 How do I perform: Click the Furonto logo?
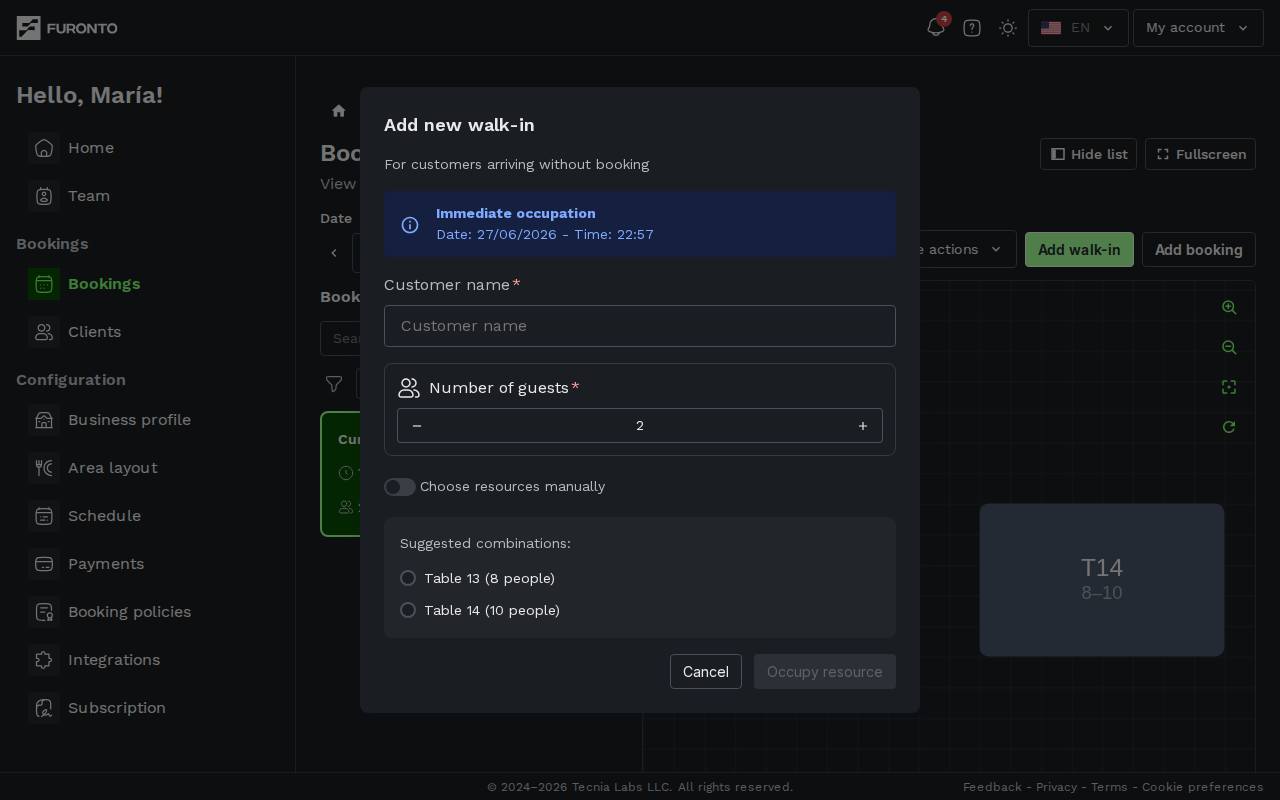coord(67,28)
